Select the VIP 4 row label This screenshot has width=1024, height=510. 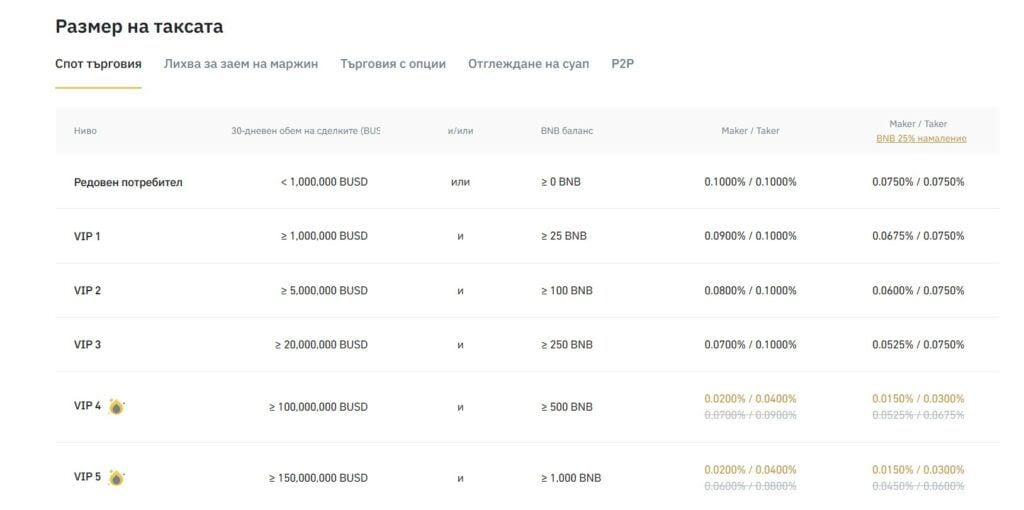pyautogui.click(x=88, y=406)
